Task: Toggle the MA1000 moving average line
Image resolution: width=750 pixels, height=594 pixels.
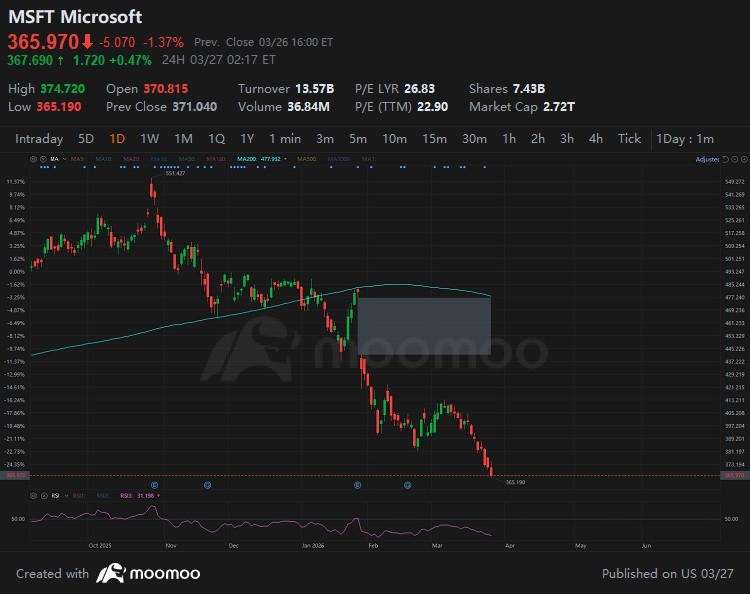Action: click(x=339, y=159)
